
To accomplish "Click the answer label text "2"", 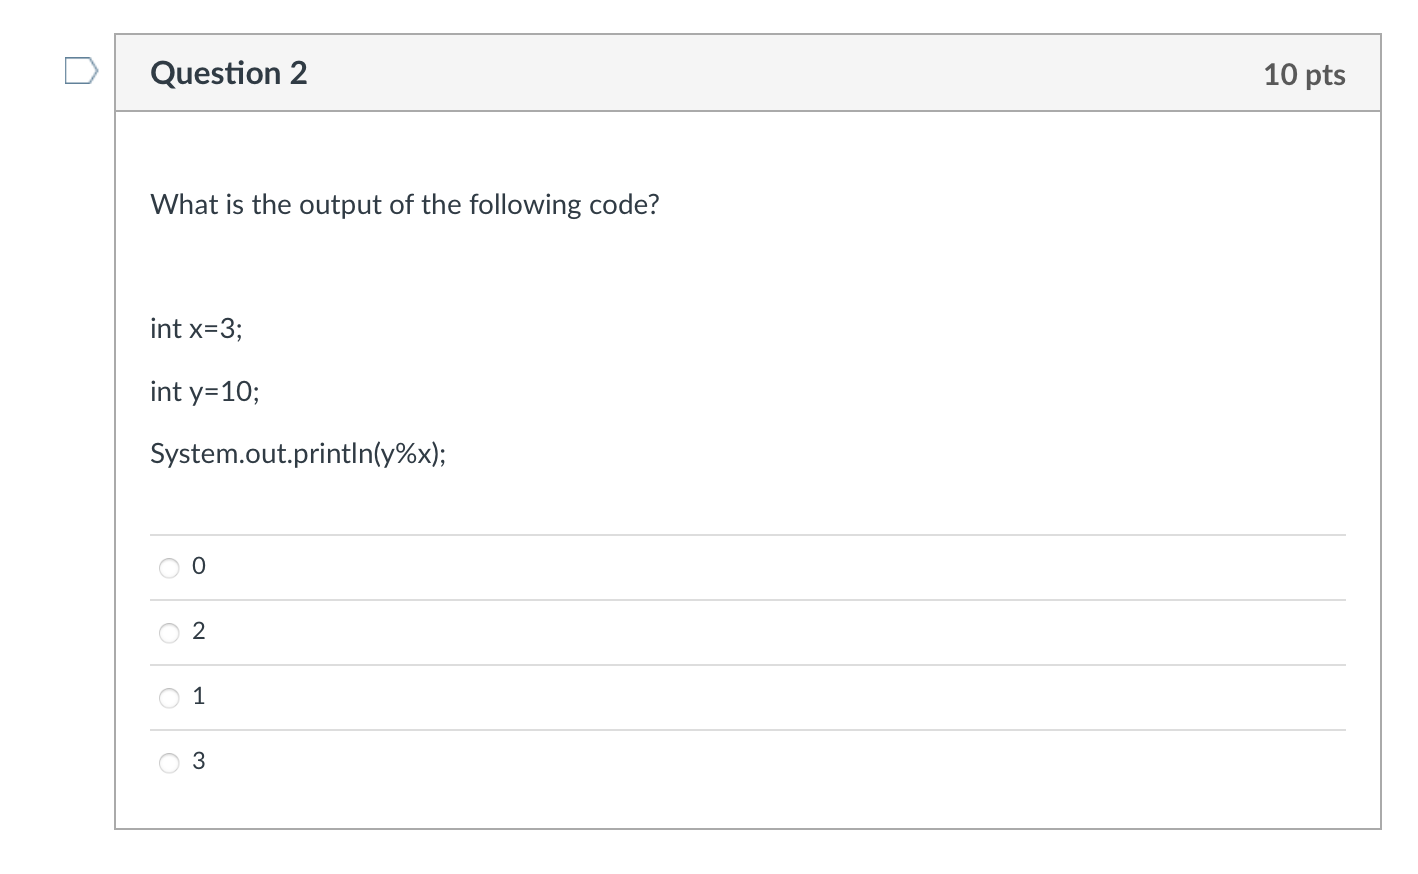I will click(198, 632).
